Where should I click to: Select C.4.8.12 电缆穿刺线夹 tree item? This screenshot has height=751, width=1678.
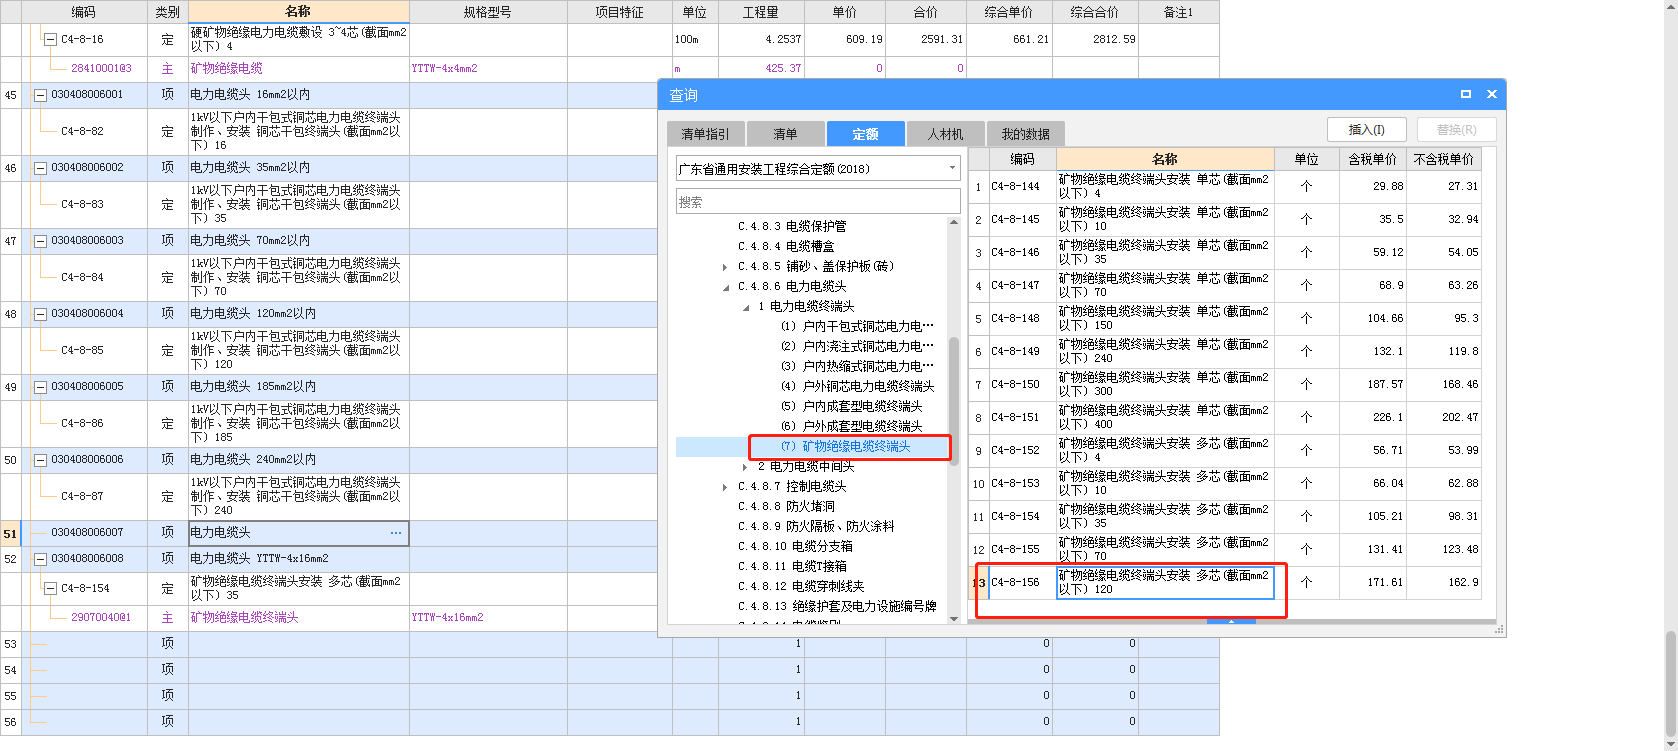coord(801,586)
